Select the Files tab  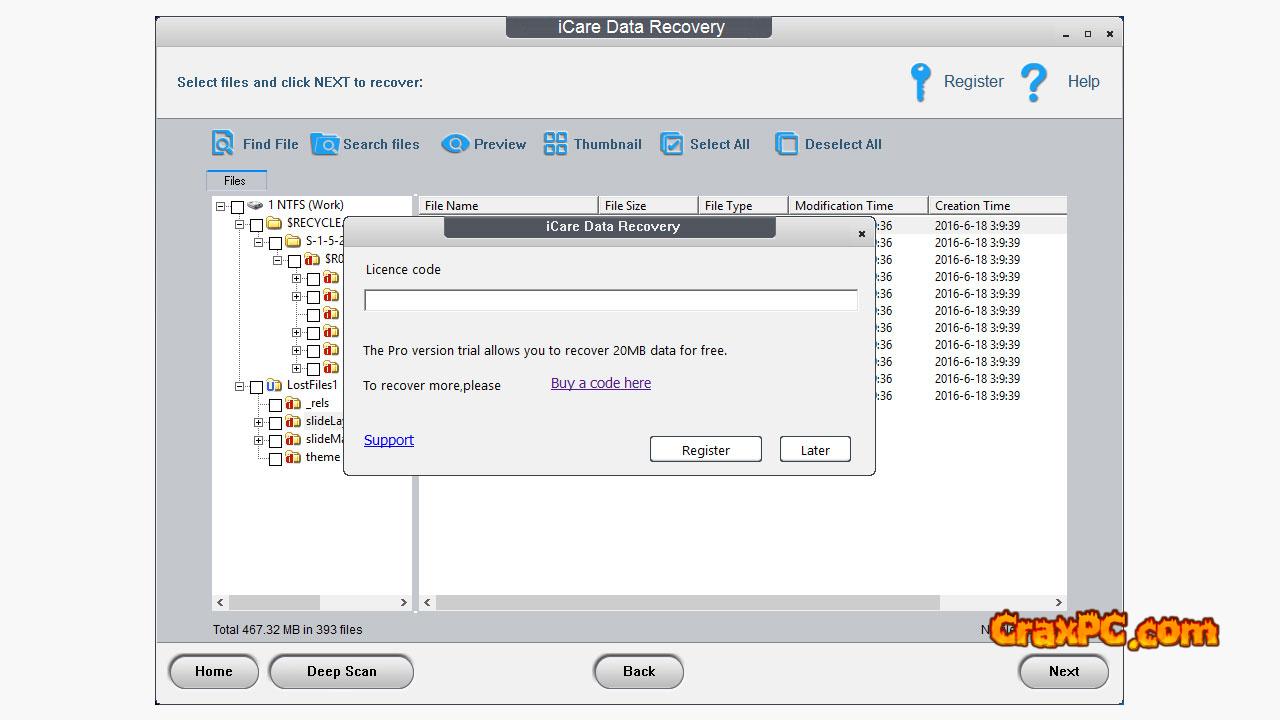point(235,181)
